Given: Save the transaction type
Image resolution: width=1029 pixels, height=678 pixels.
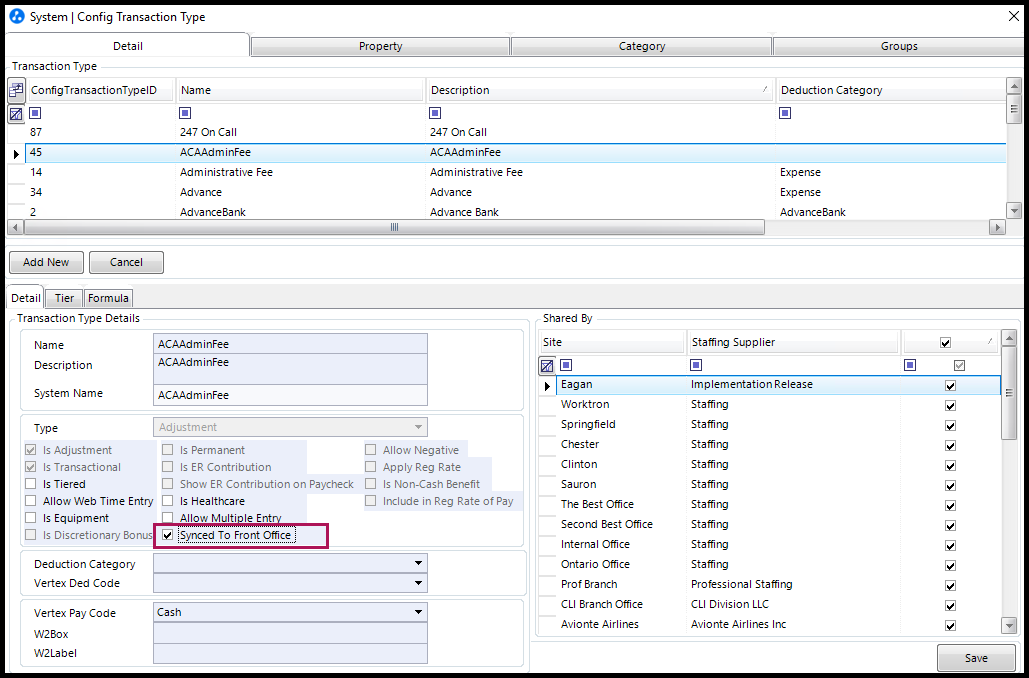Looking at the screenshot, I should point(976,658).
